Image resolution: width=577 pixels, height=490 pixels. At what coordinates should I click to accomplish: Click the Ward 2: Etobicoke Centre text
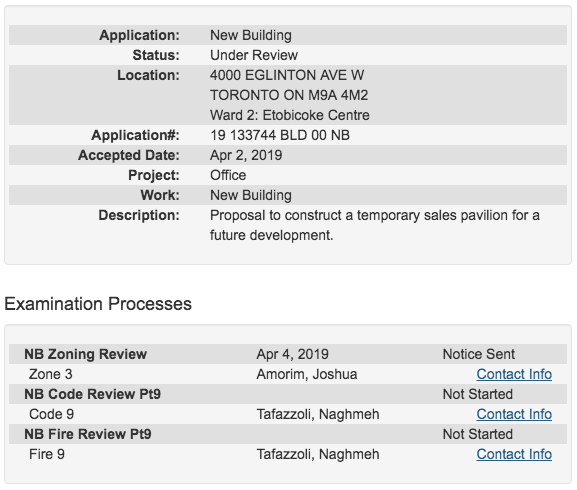pos(290,115)
